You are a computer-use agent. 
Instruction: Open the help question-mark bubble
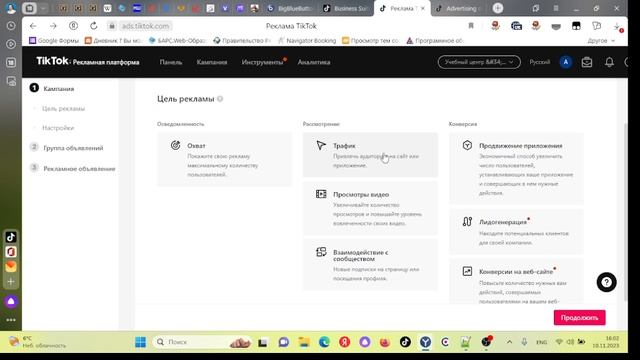(x=606, y=282)
